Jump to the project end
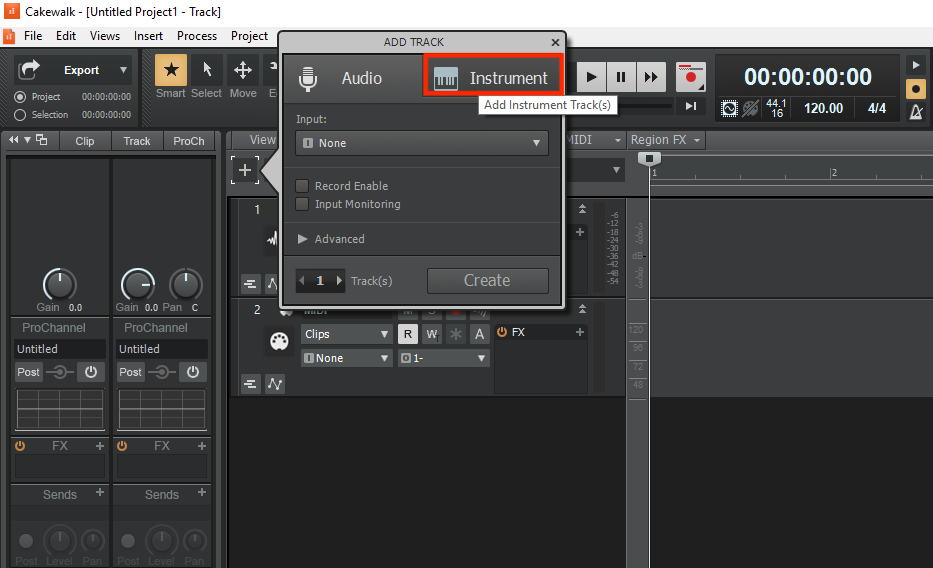Image resolution: width=933 pixels, height=568 pixels. (x=690, y=106)
